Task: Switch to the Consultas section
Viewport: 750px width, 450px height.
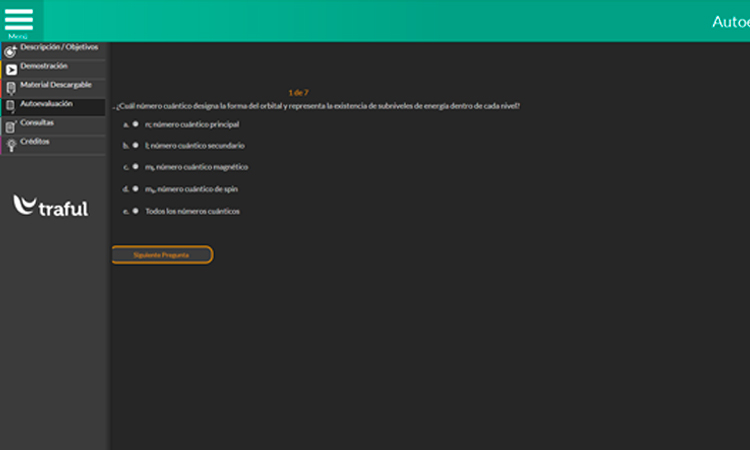Action: click(37, 123)
